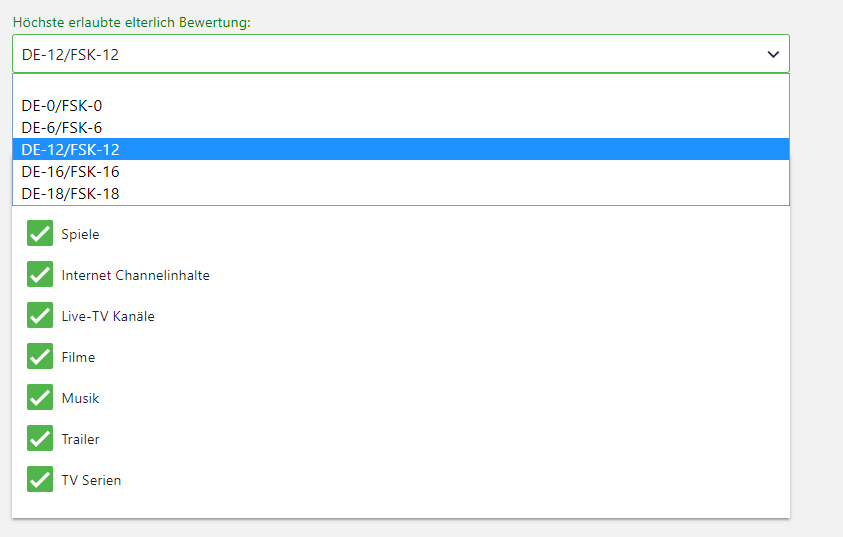Click the TV Serien label text
Screen dimensions: 843x537
tap(91, 480)
